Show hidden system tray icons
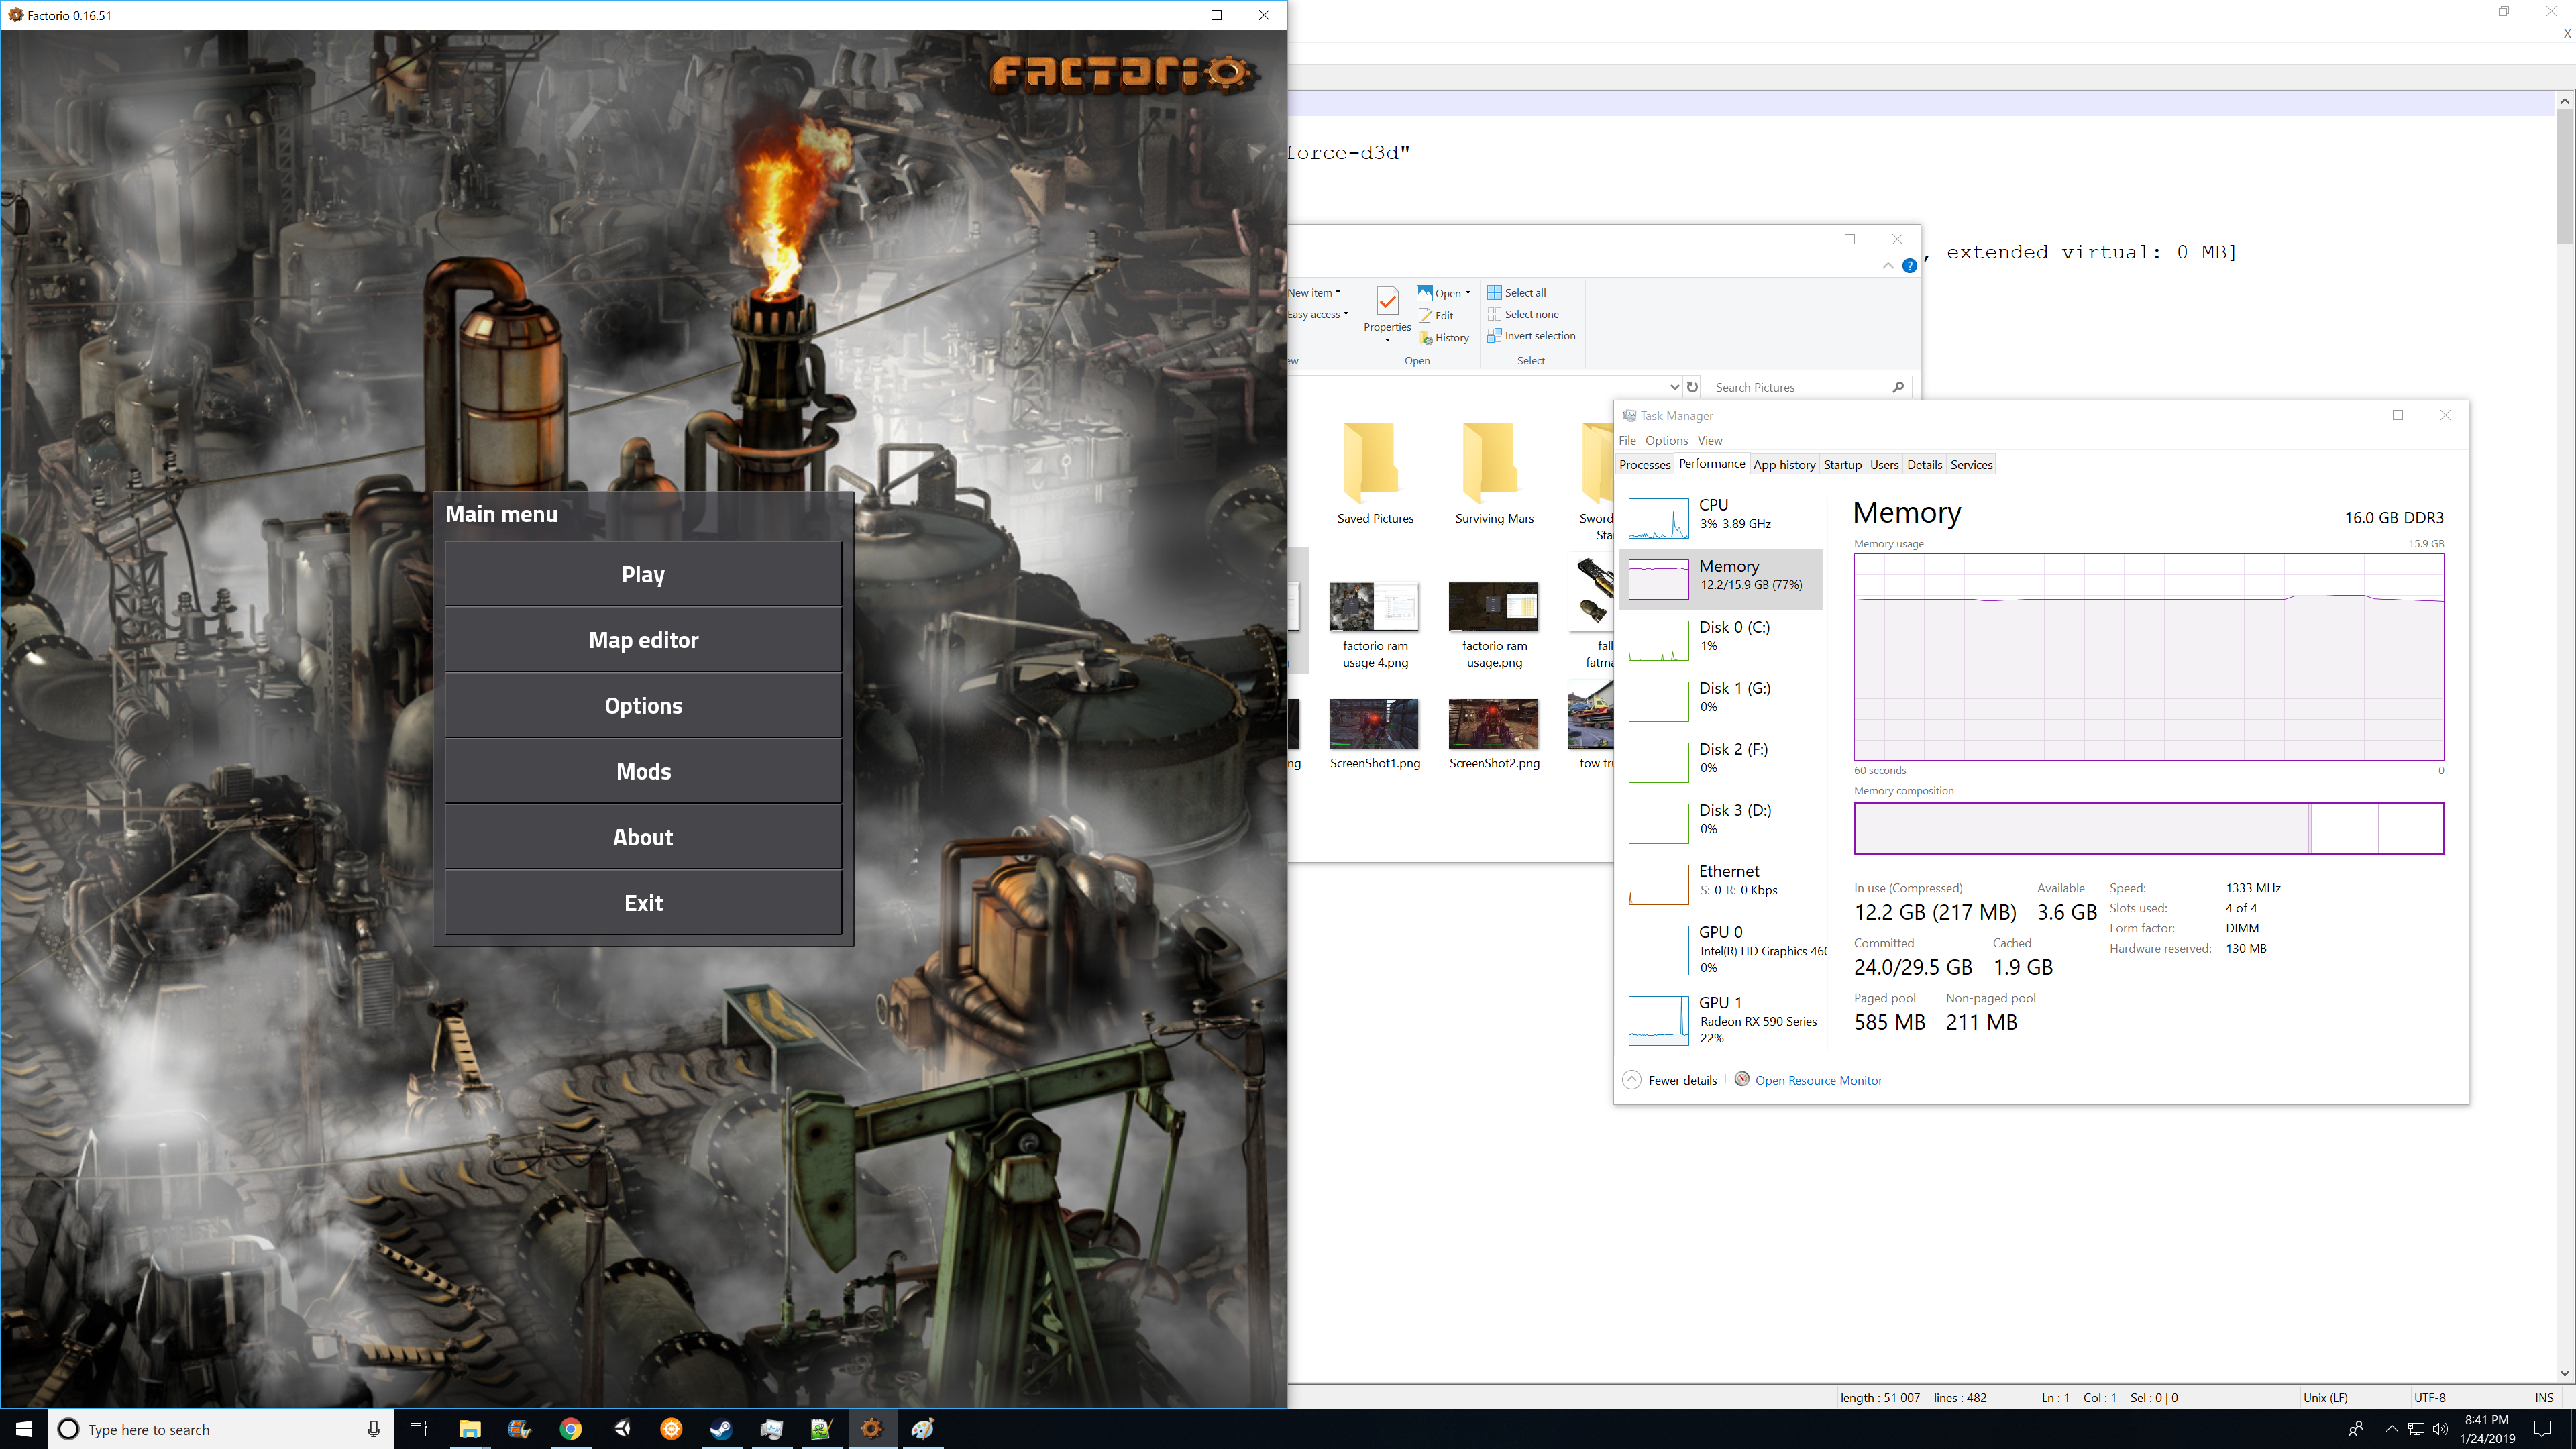This screenshot has height=1449, width=2576. tap(2391, 1429)
